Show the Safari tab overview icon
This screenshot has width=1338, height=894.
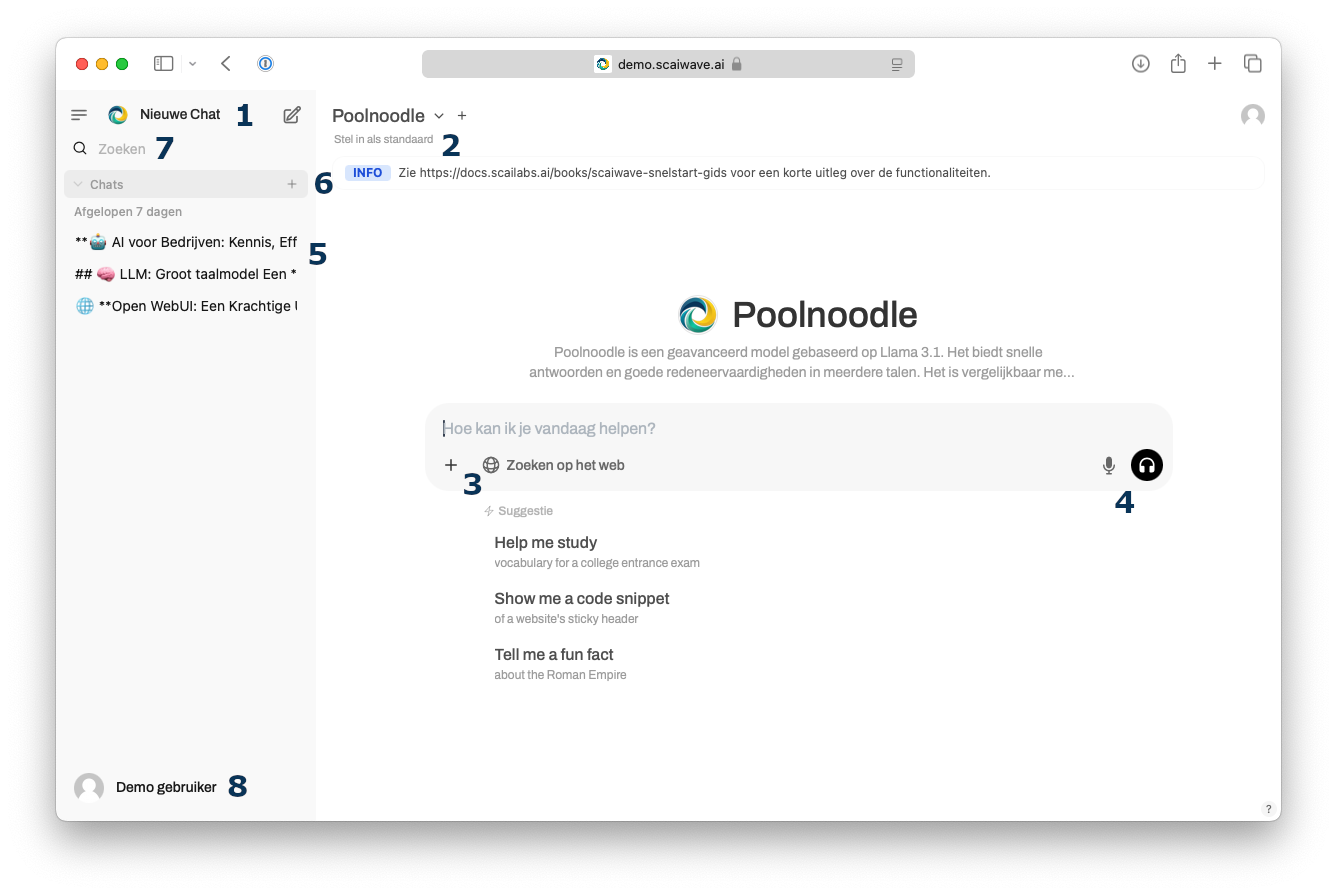tap(1252, 64)
